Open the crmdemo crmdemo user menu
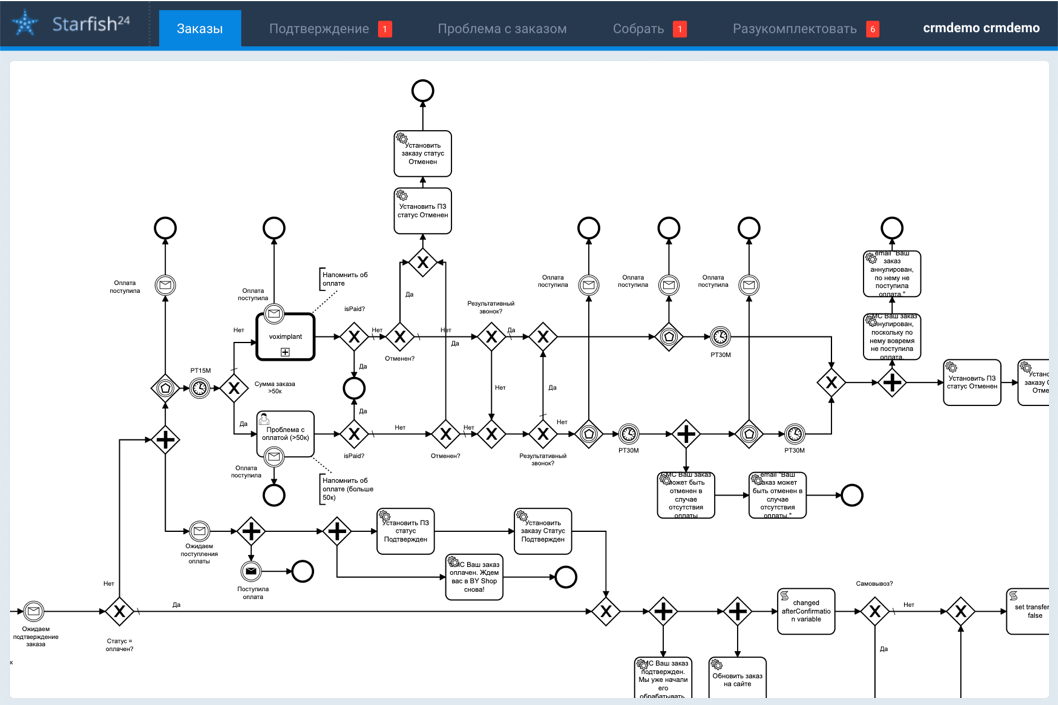This screenshot has width=1058, height=705. 981,28
